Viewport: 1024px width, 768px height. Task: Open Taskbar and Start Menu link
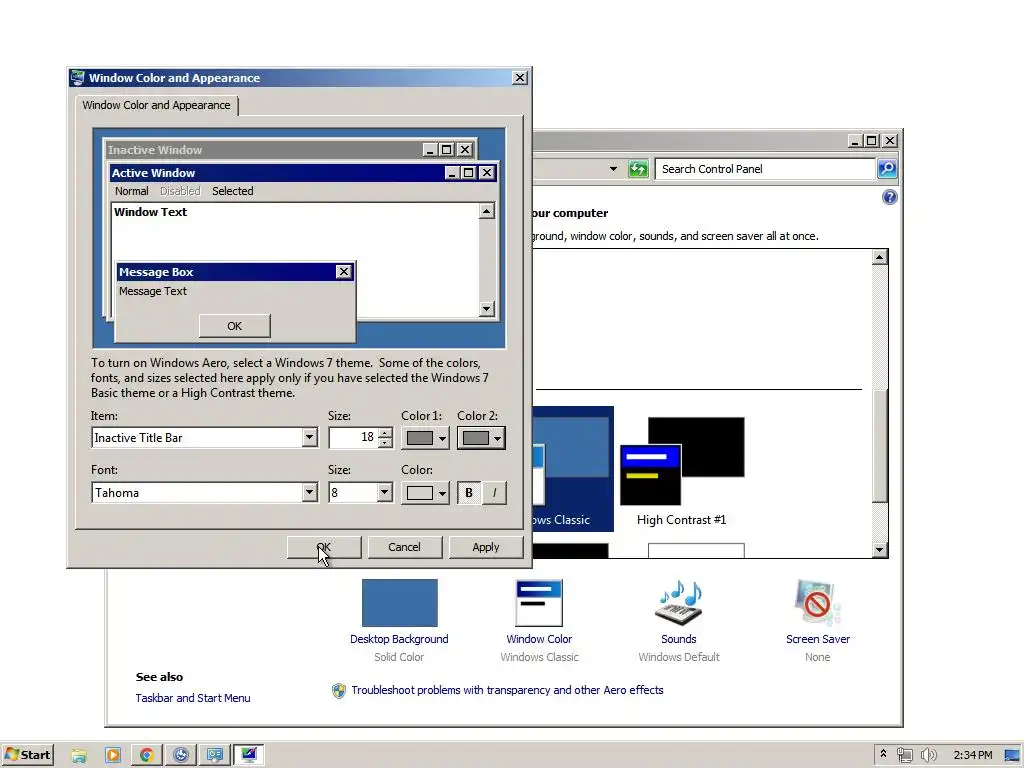pyautogui.click(x=193, y=698)
